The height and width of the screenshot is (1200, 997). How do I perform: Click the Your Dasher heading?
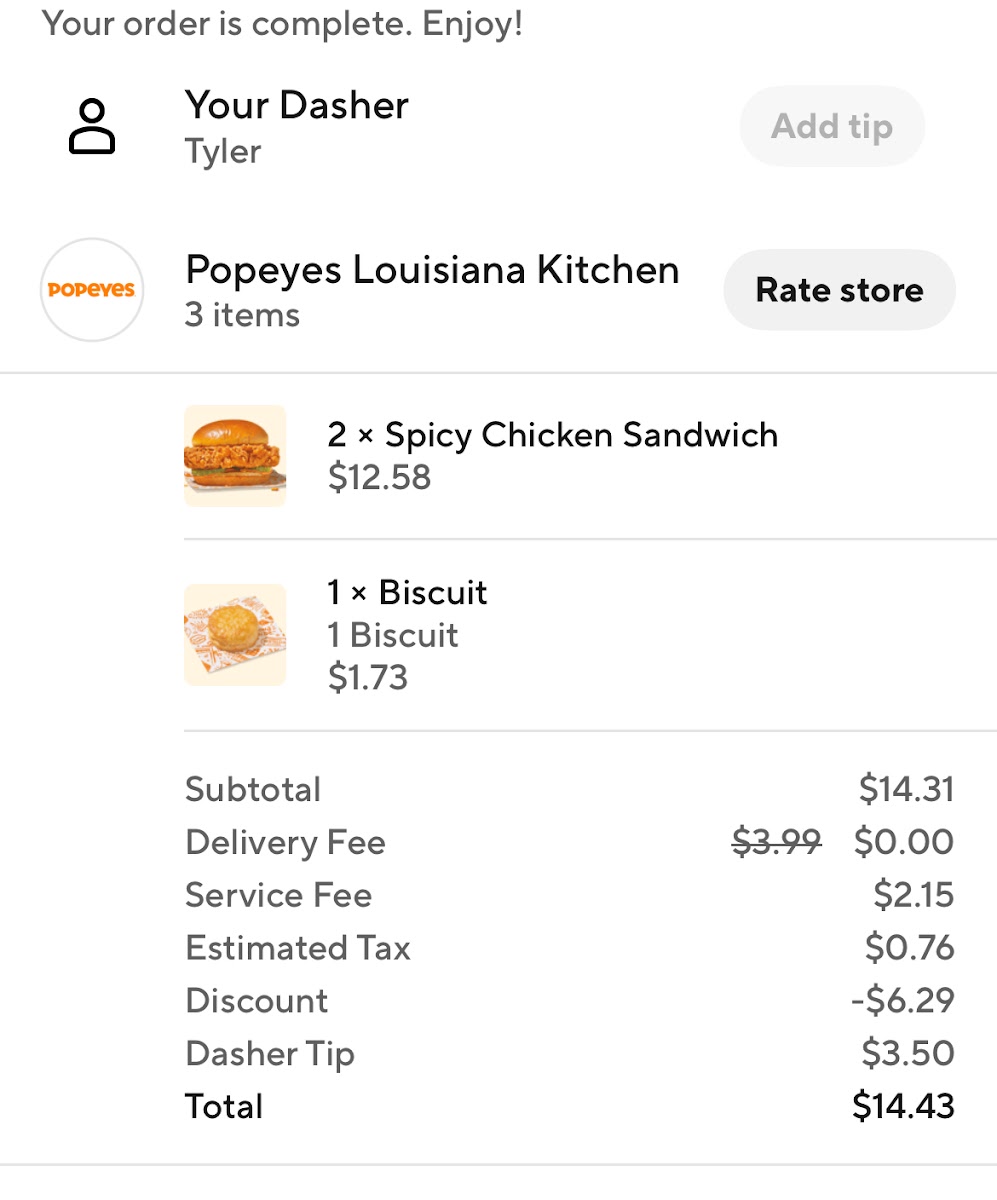coord(297,105)
